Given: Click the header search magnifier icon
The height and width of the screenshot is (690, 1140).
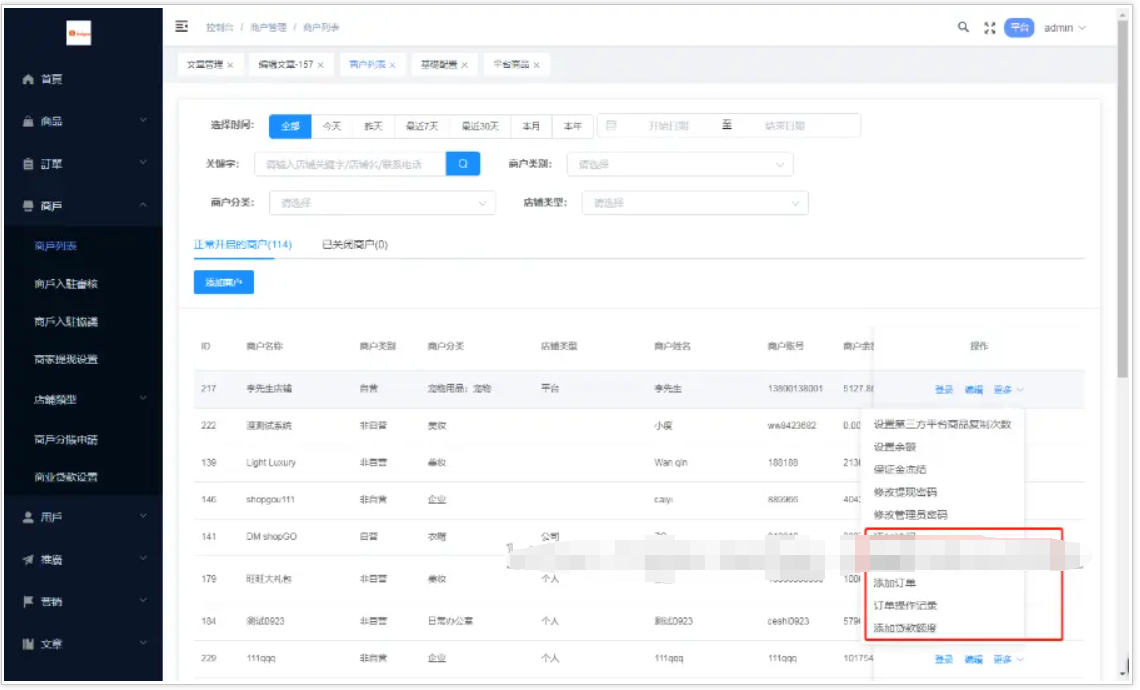Looking at the screenshot, I should pyautogui.click(x=963, y=28).
